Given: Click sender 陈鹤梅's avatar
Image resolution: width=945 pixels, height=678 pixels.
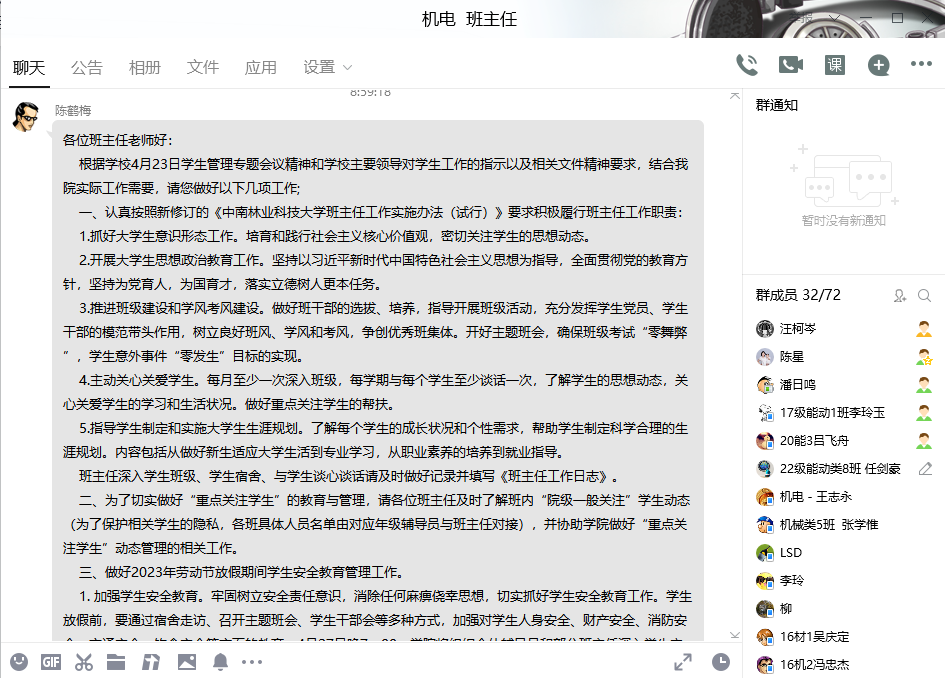Looking at the screenshot, I should point(26,116).
